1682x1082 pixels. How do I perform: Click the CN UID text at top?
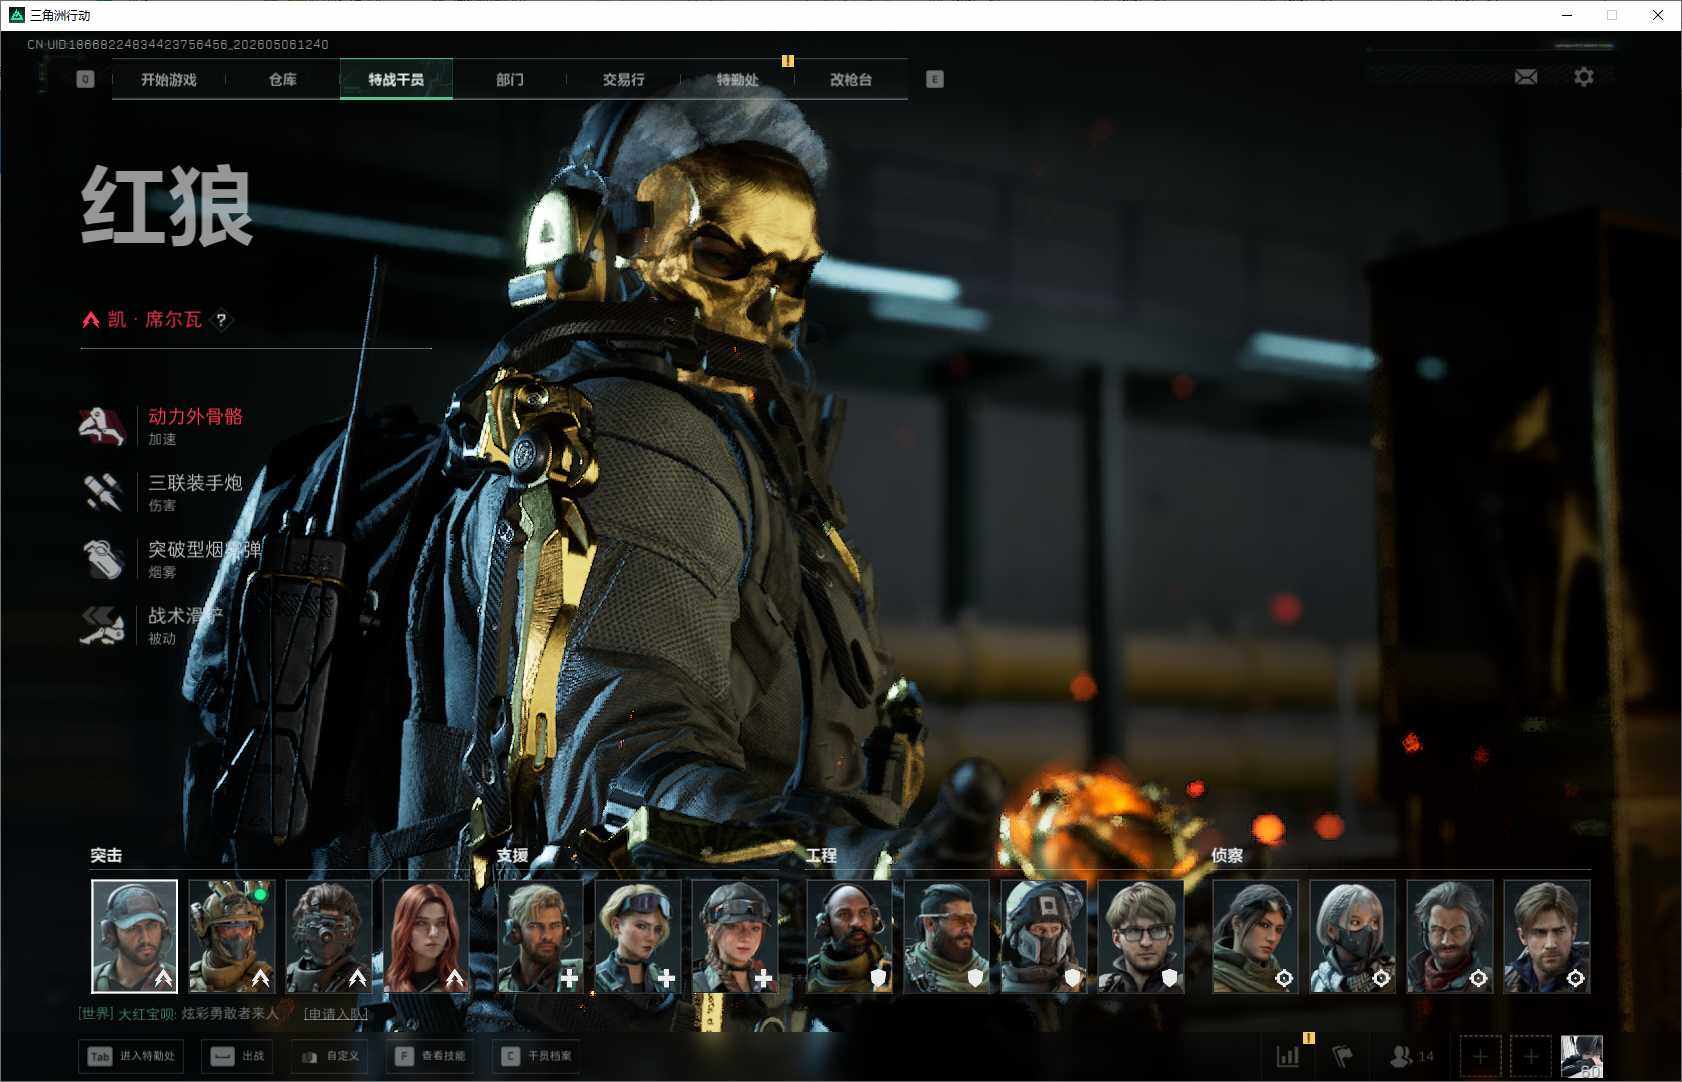(x=178, y=44)
